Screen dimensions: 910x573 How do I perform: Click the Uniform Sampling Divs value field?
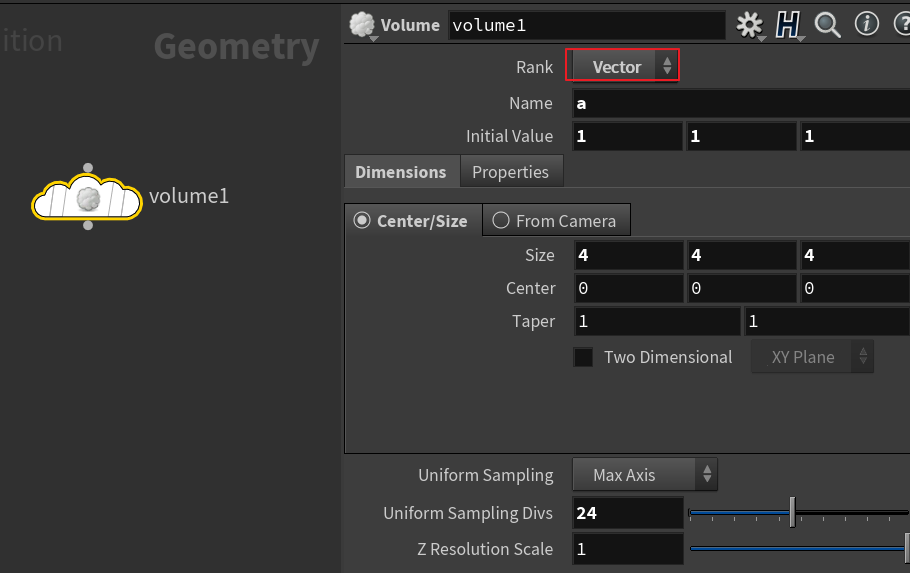coord(628,513)
